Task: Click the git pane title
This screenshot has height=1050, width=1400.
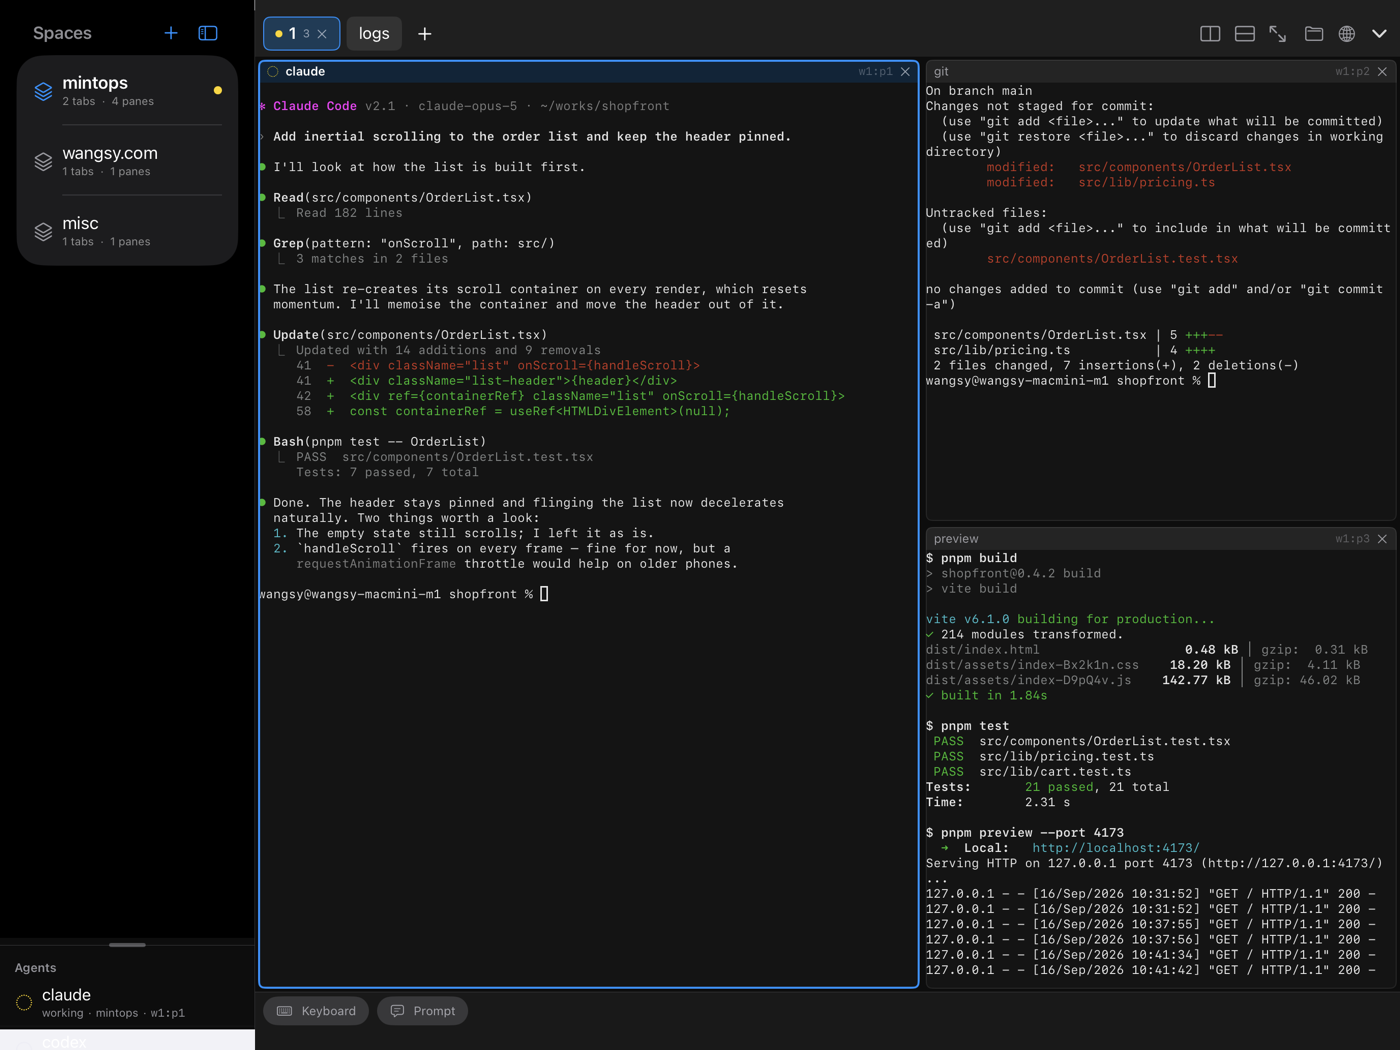Action: point(941,72)
